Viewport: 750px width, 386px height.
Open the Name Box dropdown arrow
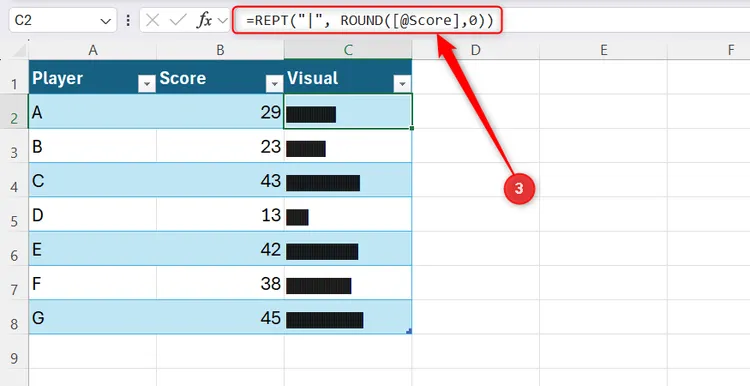[105, 21]
